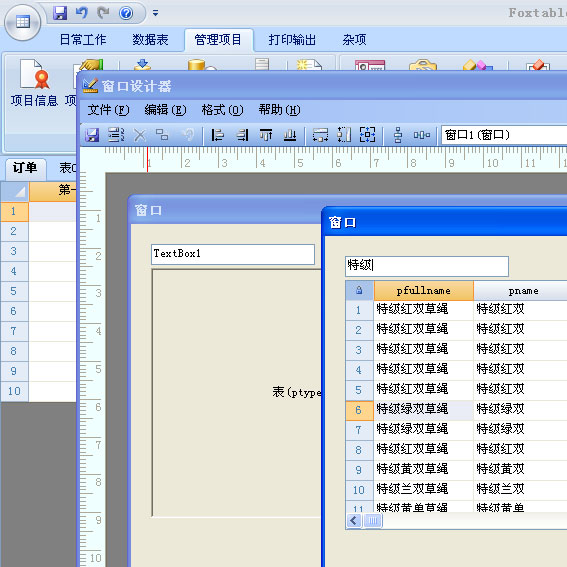Save the window design in designer toolbar
567x567 pixels.
pos(92,135)
